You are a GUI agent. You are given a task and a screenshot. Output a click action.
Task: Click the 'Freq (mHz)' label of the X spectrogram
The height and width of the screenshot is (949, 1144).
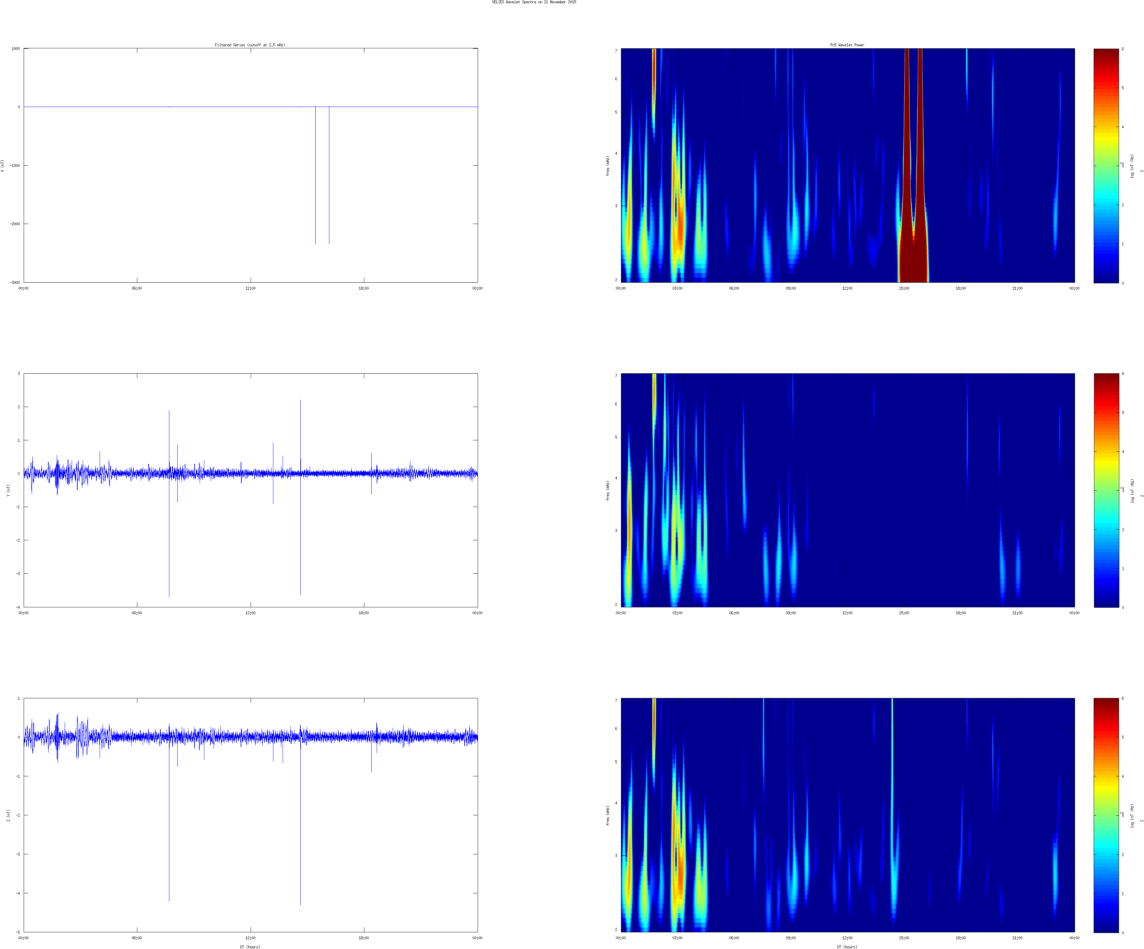tap(607, 166)
